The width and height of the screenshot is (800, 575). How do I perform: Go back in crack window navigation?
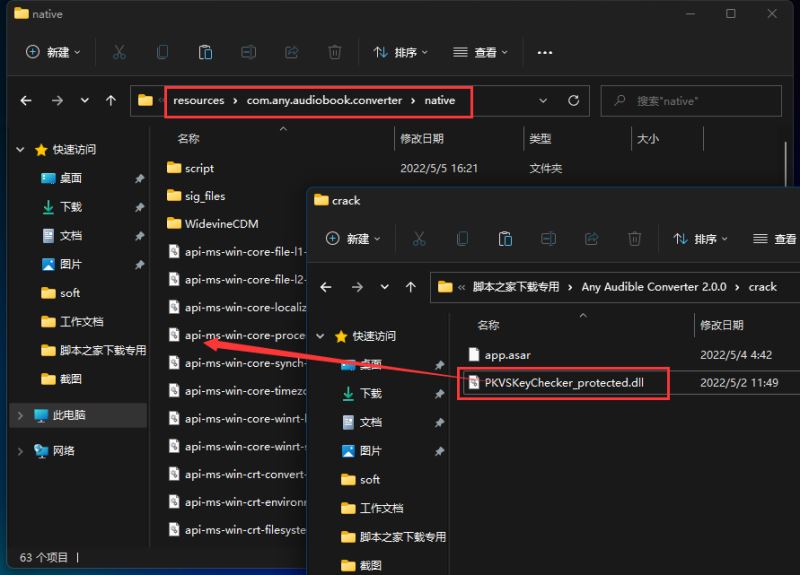click(x=326, y=287)
